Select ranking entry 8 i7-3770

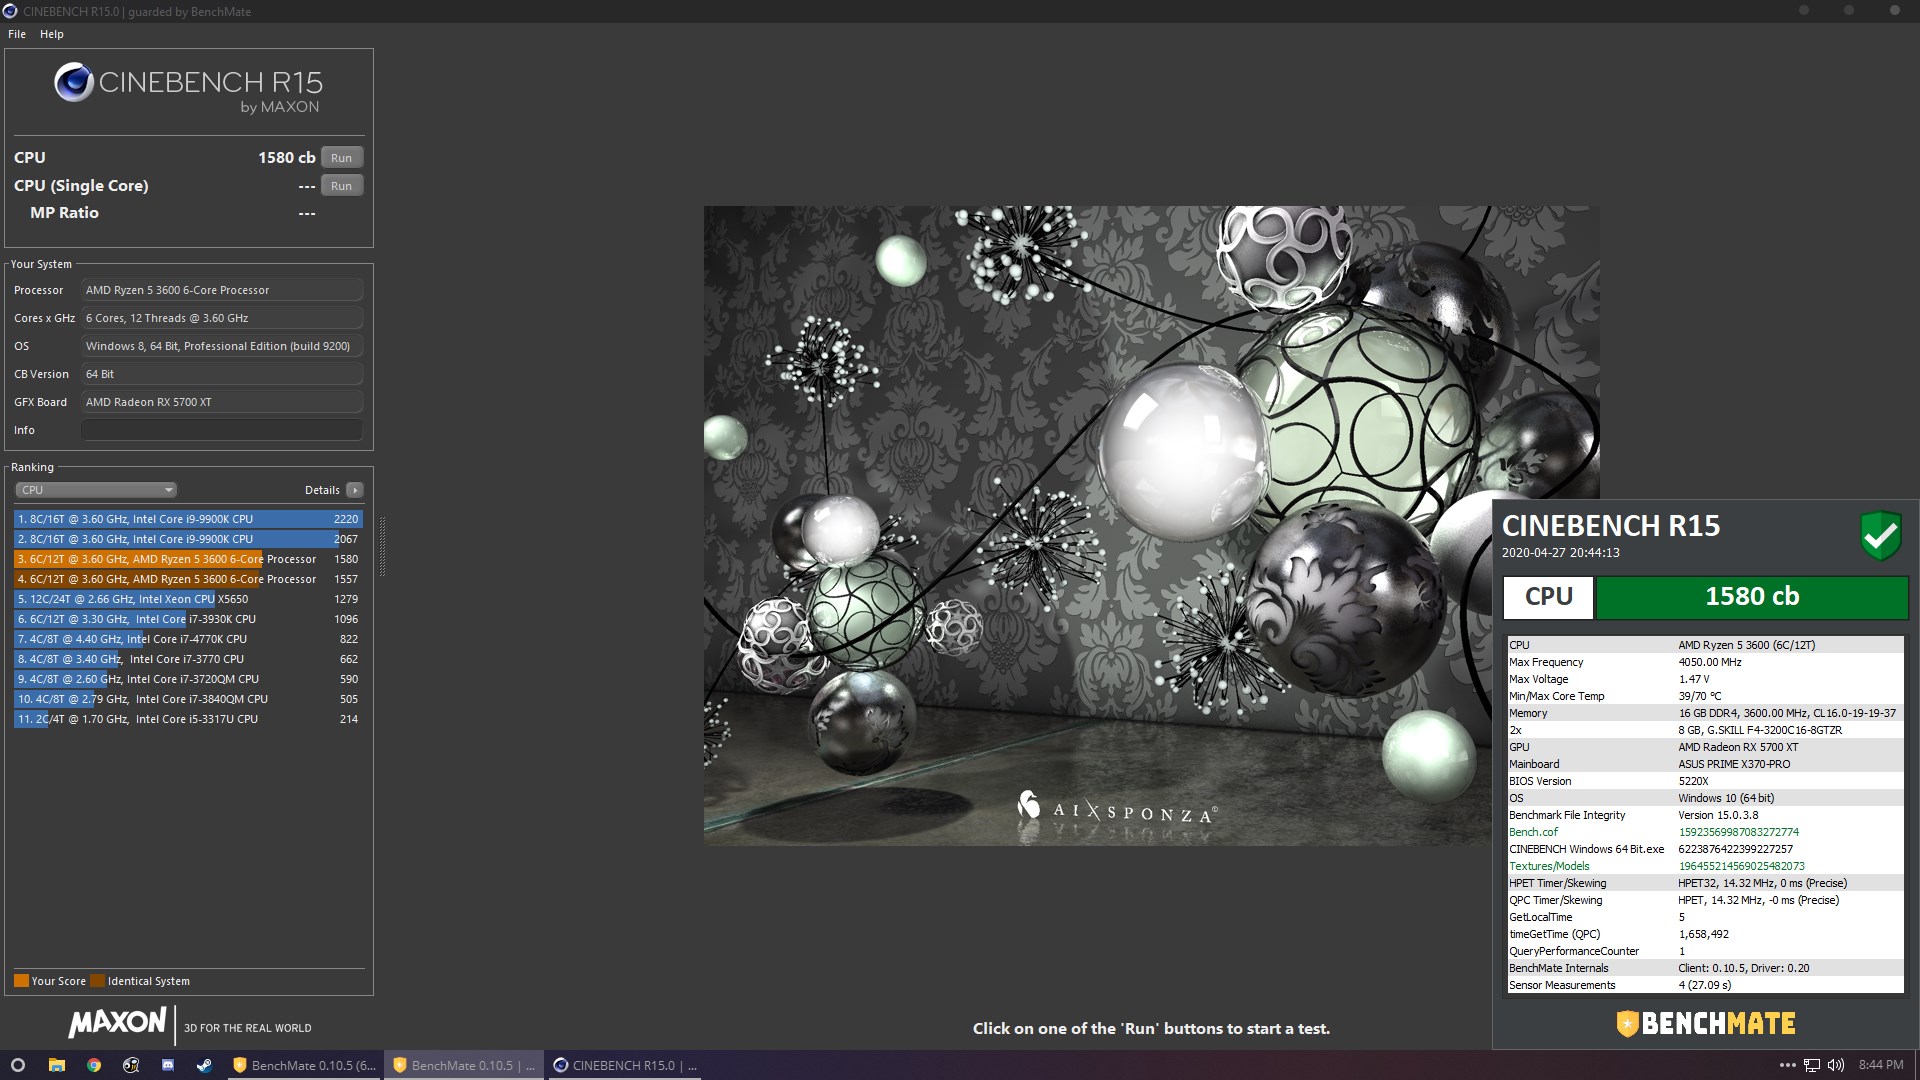click(188, 659)
